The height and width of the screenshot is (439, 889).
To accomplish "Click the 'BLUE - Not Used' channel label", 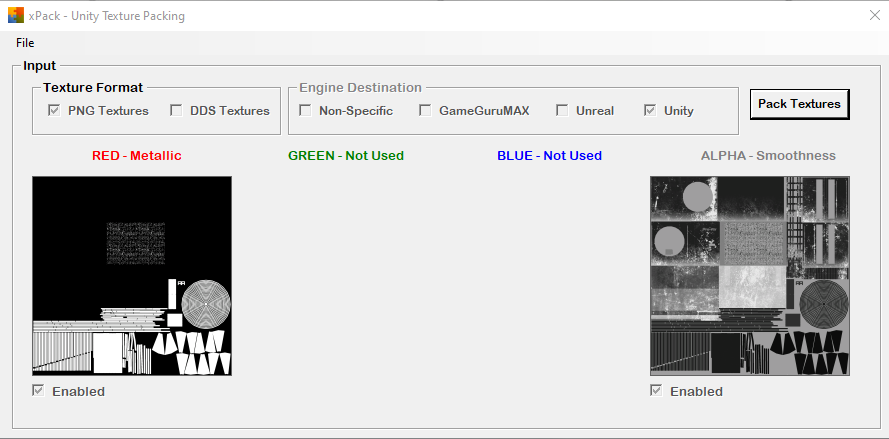I will click(x=549, y=155).
